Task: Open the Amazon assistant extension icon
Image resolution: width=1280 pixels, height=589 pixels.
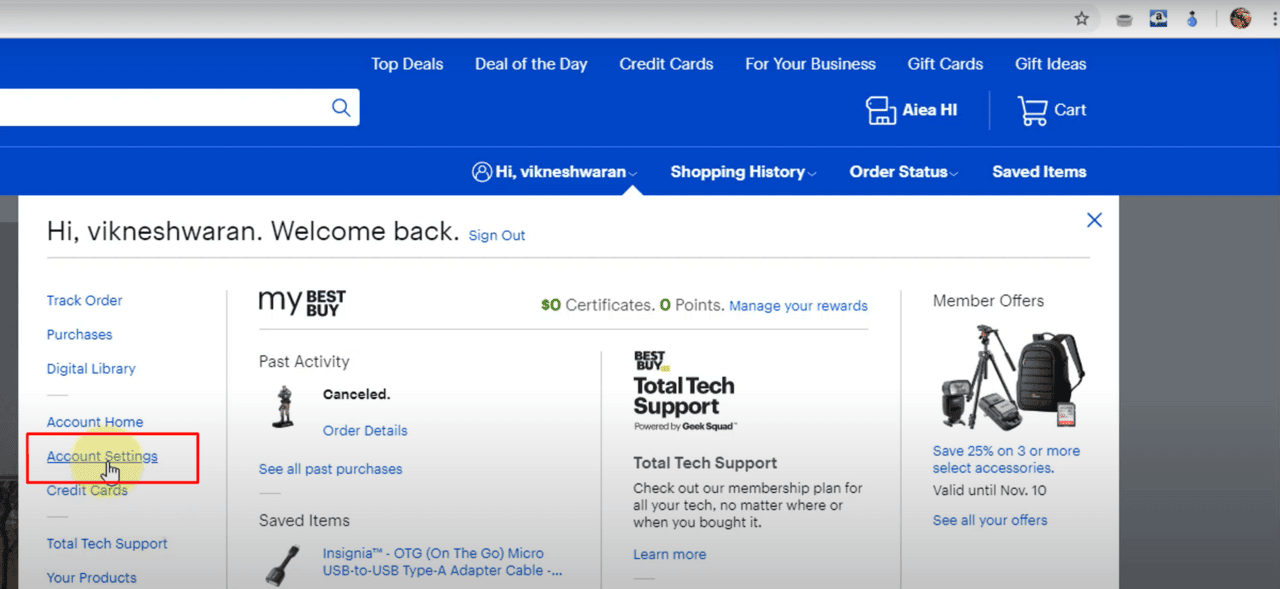Action: 1158,18
